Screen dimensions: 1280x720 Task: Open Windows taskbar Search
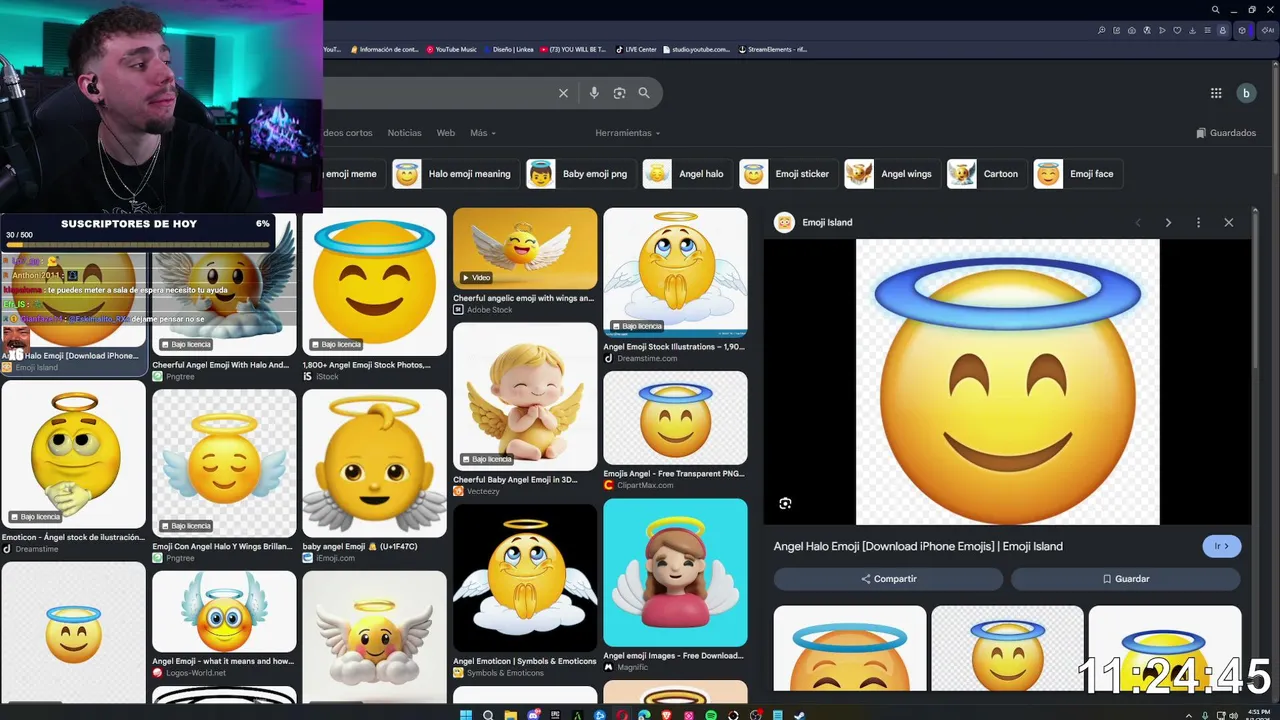pyautogui.click(x=488, y=715)
